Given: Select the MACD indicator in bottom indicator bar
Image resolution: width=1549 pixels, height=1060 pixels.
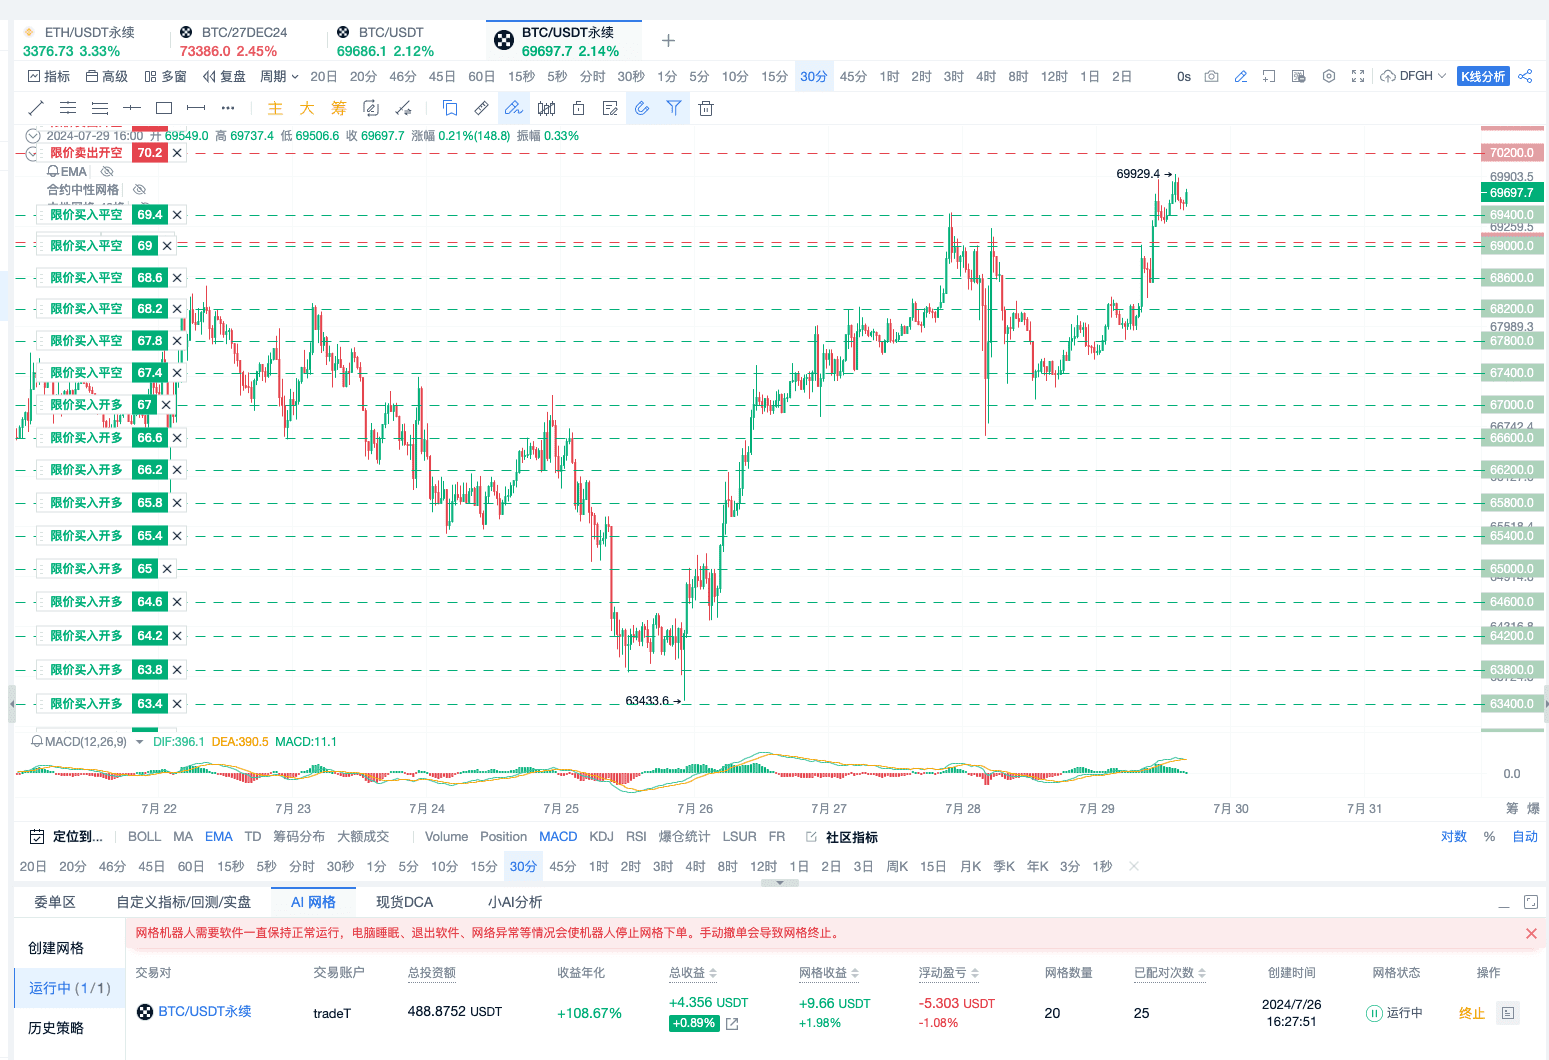Looking at the screenshot, I should click(x=558, y=837).
